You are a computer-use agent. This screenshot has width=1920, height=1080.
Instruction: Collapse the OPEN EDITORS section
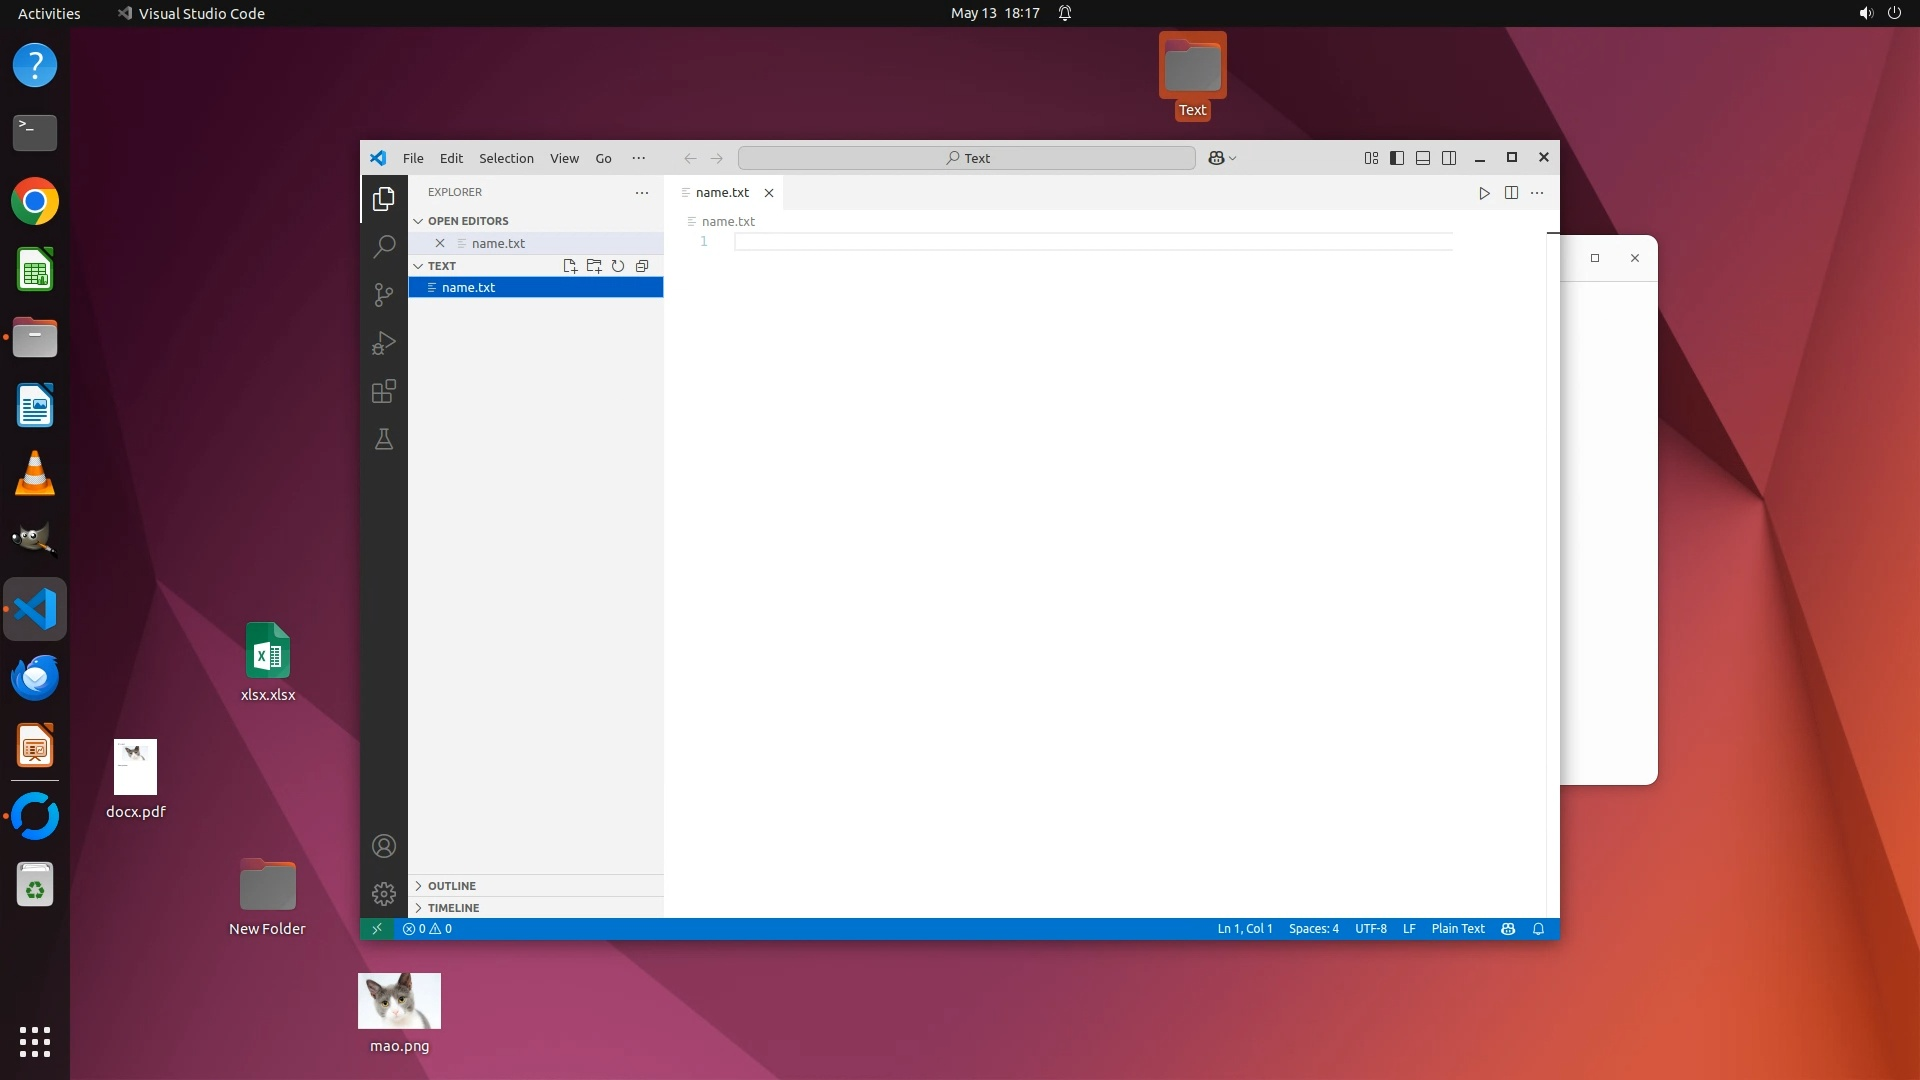point(468,221)
